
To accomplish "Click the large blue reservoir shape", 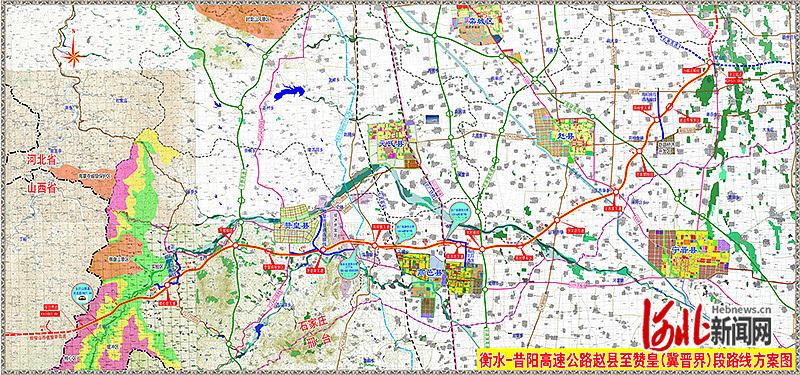I will 289,93.
